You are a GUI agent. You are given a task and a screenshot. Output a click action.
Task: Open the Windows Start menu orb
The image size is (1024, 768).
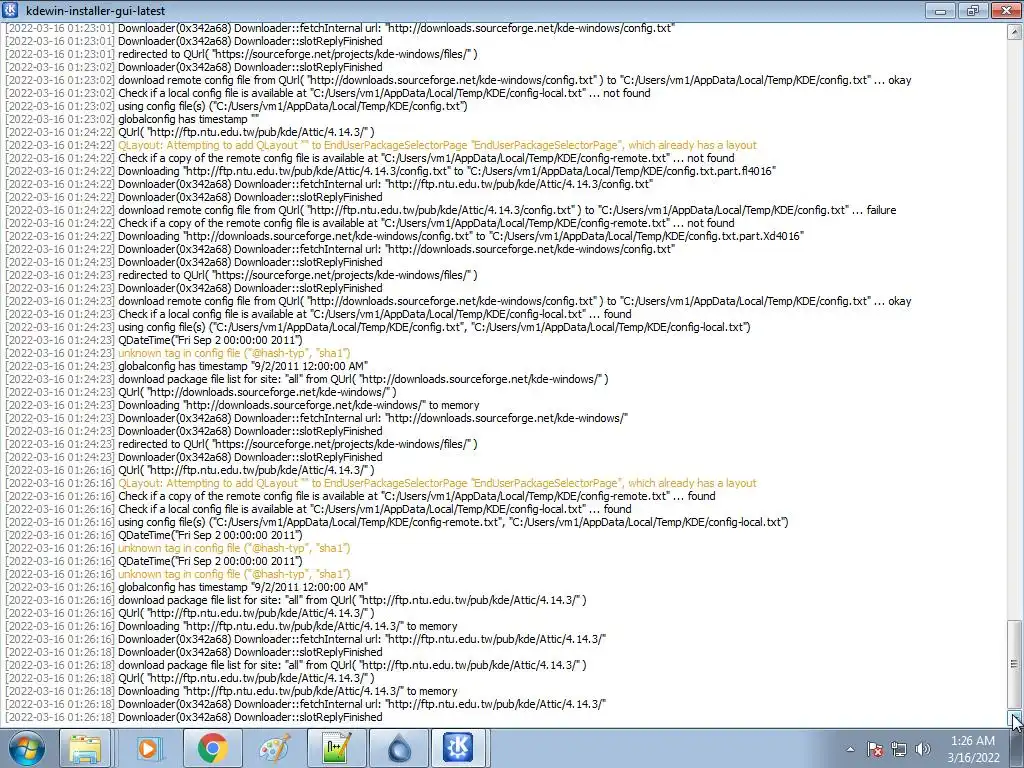click(27, 748)
